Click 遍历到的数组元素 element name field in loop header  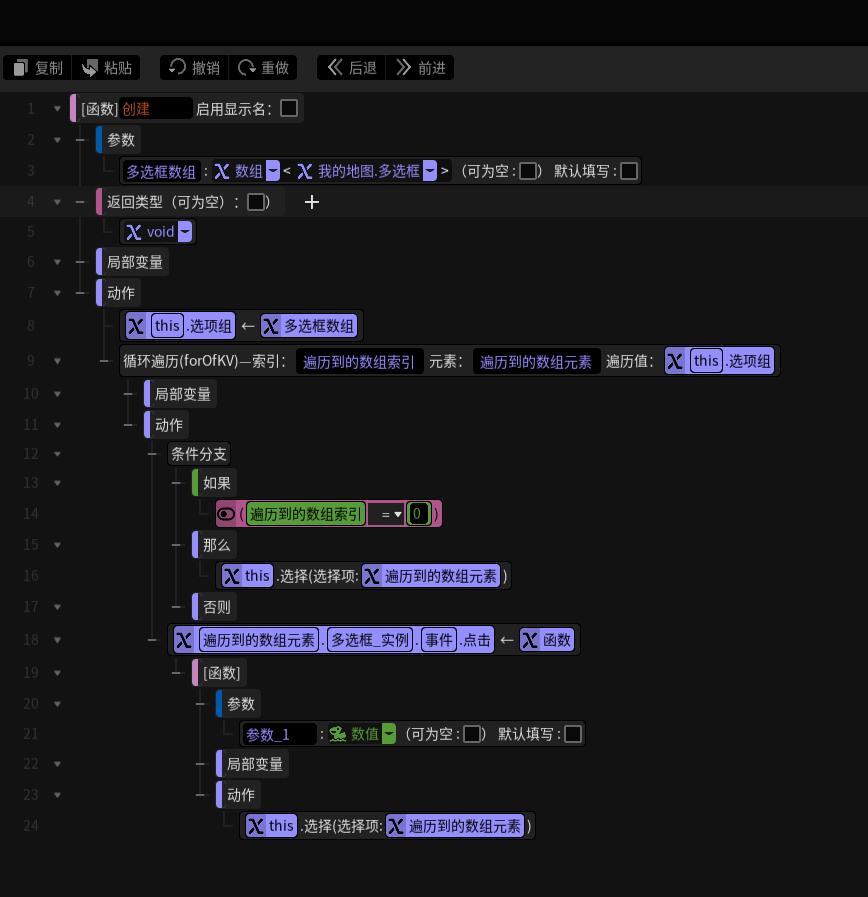point(536,362)
